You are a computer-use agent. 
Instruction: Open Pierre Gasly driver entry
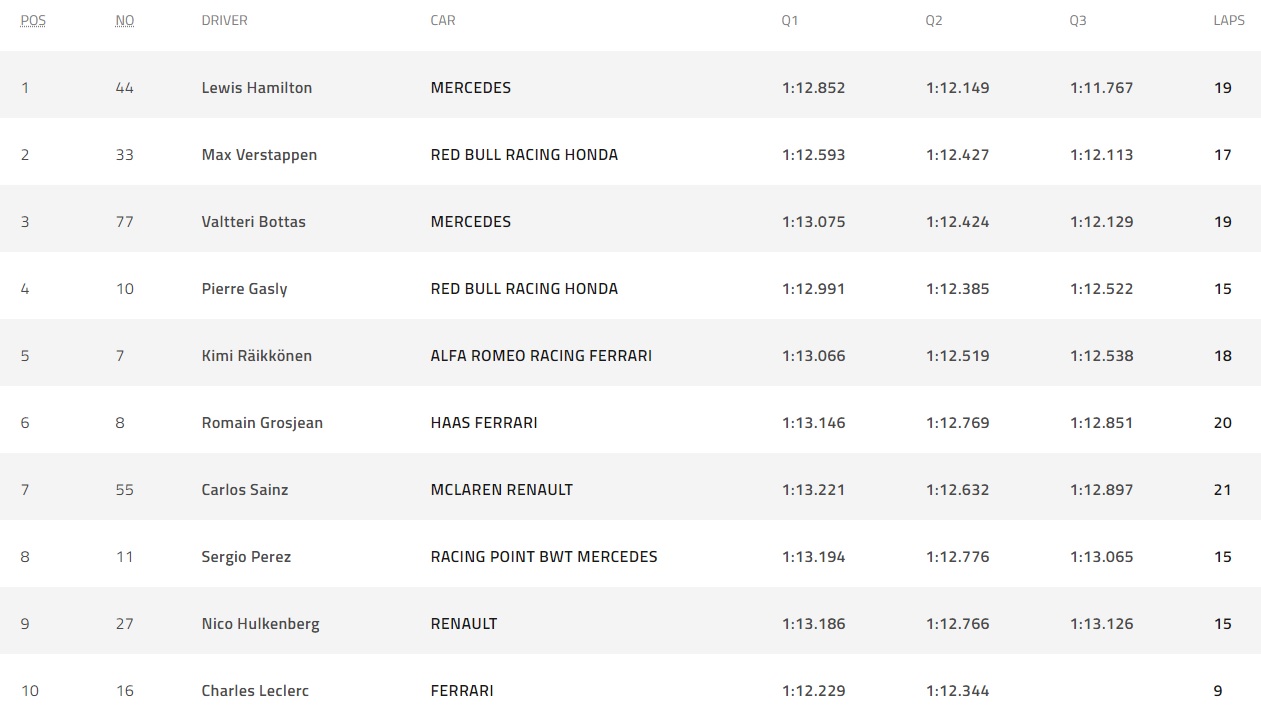[244, 289]
